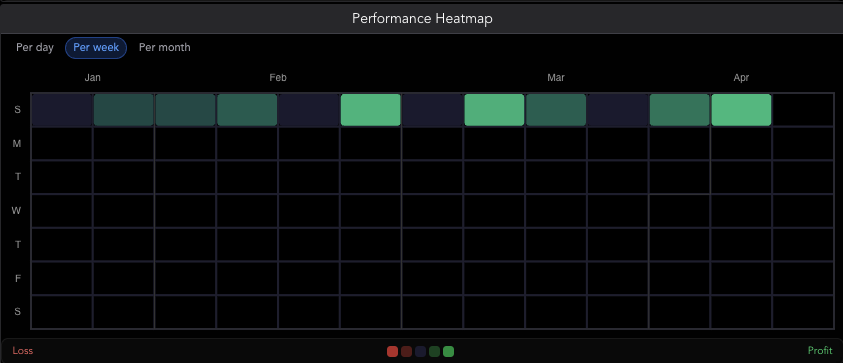
Task: Click the F weekday row label
Action: coord(18,278)
